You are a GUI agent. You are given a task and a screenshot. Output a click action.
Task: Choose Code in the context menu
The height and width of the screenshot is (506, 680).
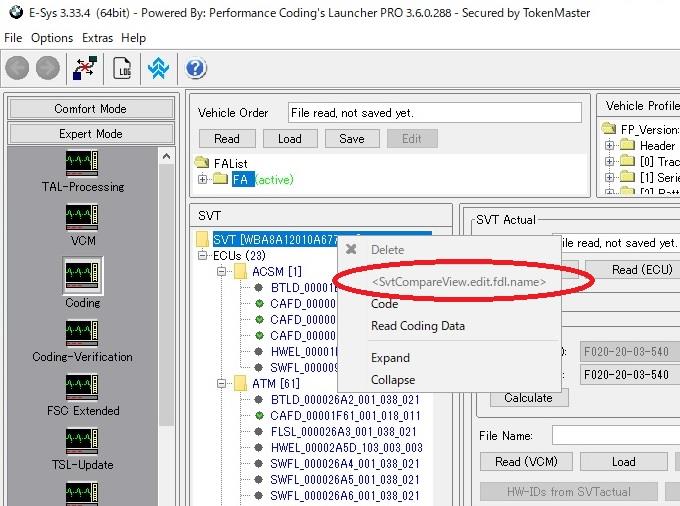click(449, 304)
